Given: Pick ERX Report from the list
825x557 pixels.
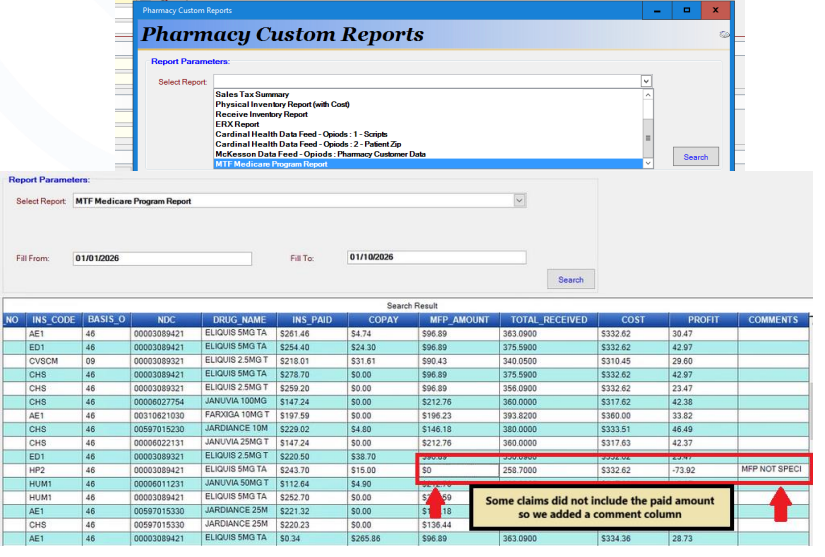Looking at the screenshot, I should pyautogui.click(x=237, y=124).
